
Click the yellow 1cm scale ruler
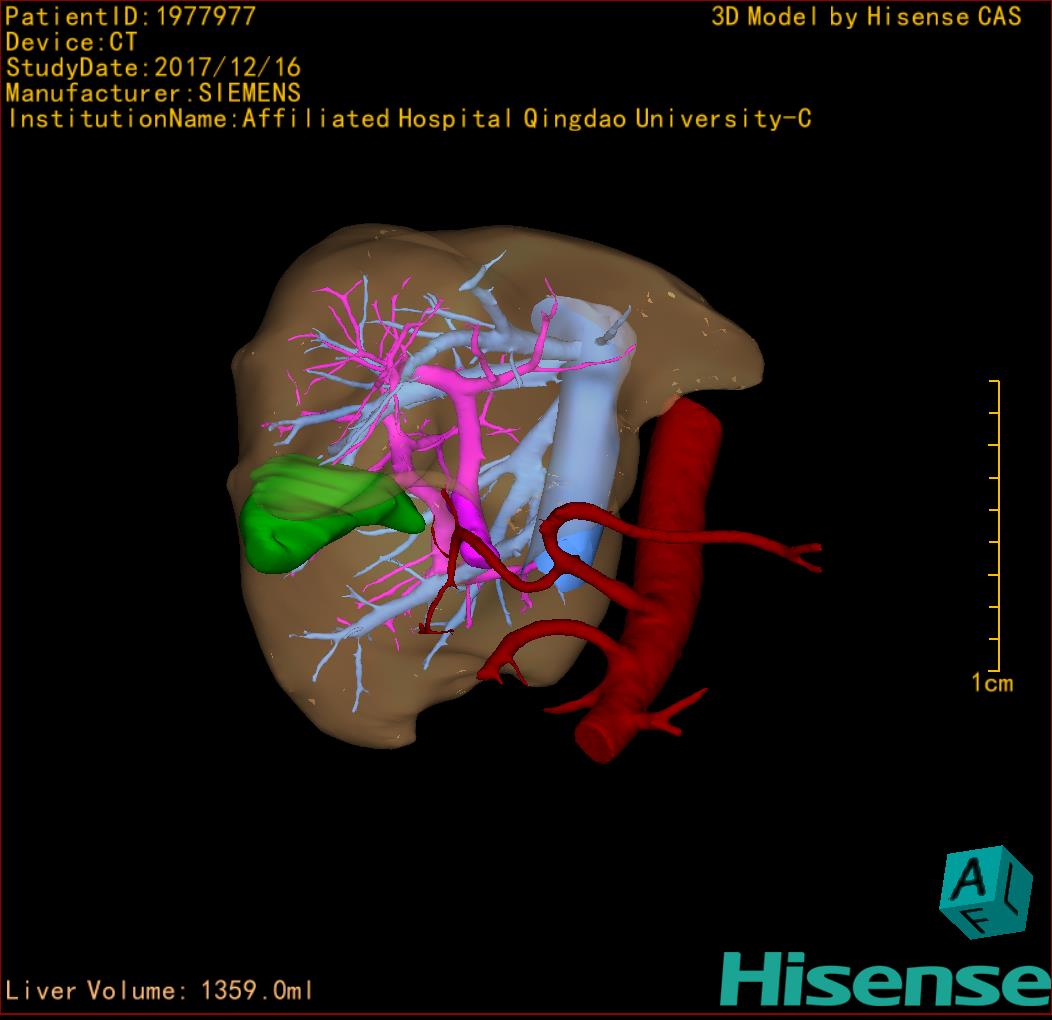996,525
